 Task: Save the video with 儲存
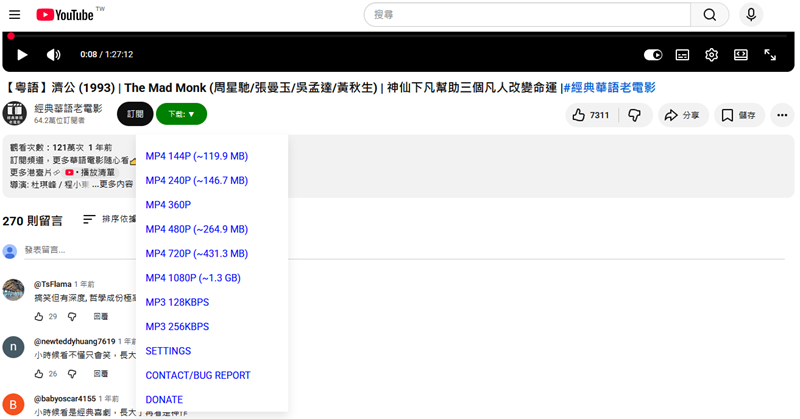pyautogui.click(x=739, y=115)
